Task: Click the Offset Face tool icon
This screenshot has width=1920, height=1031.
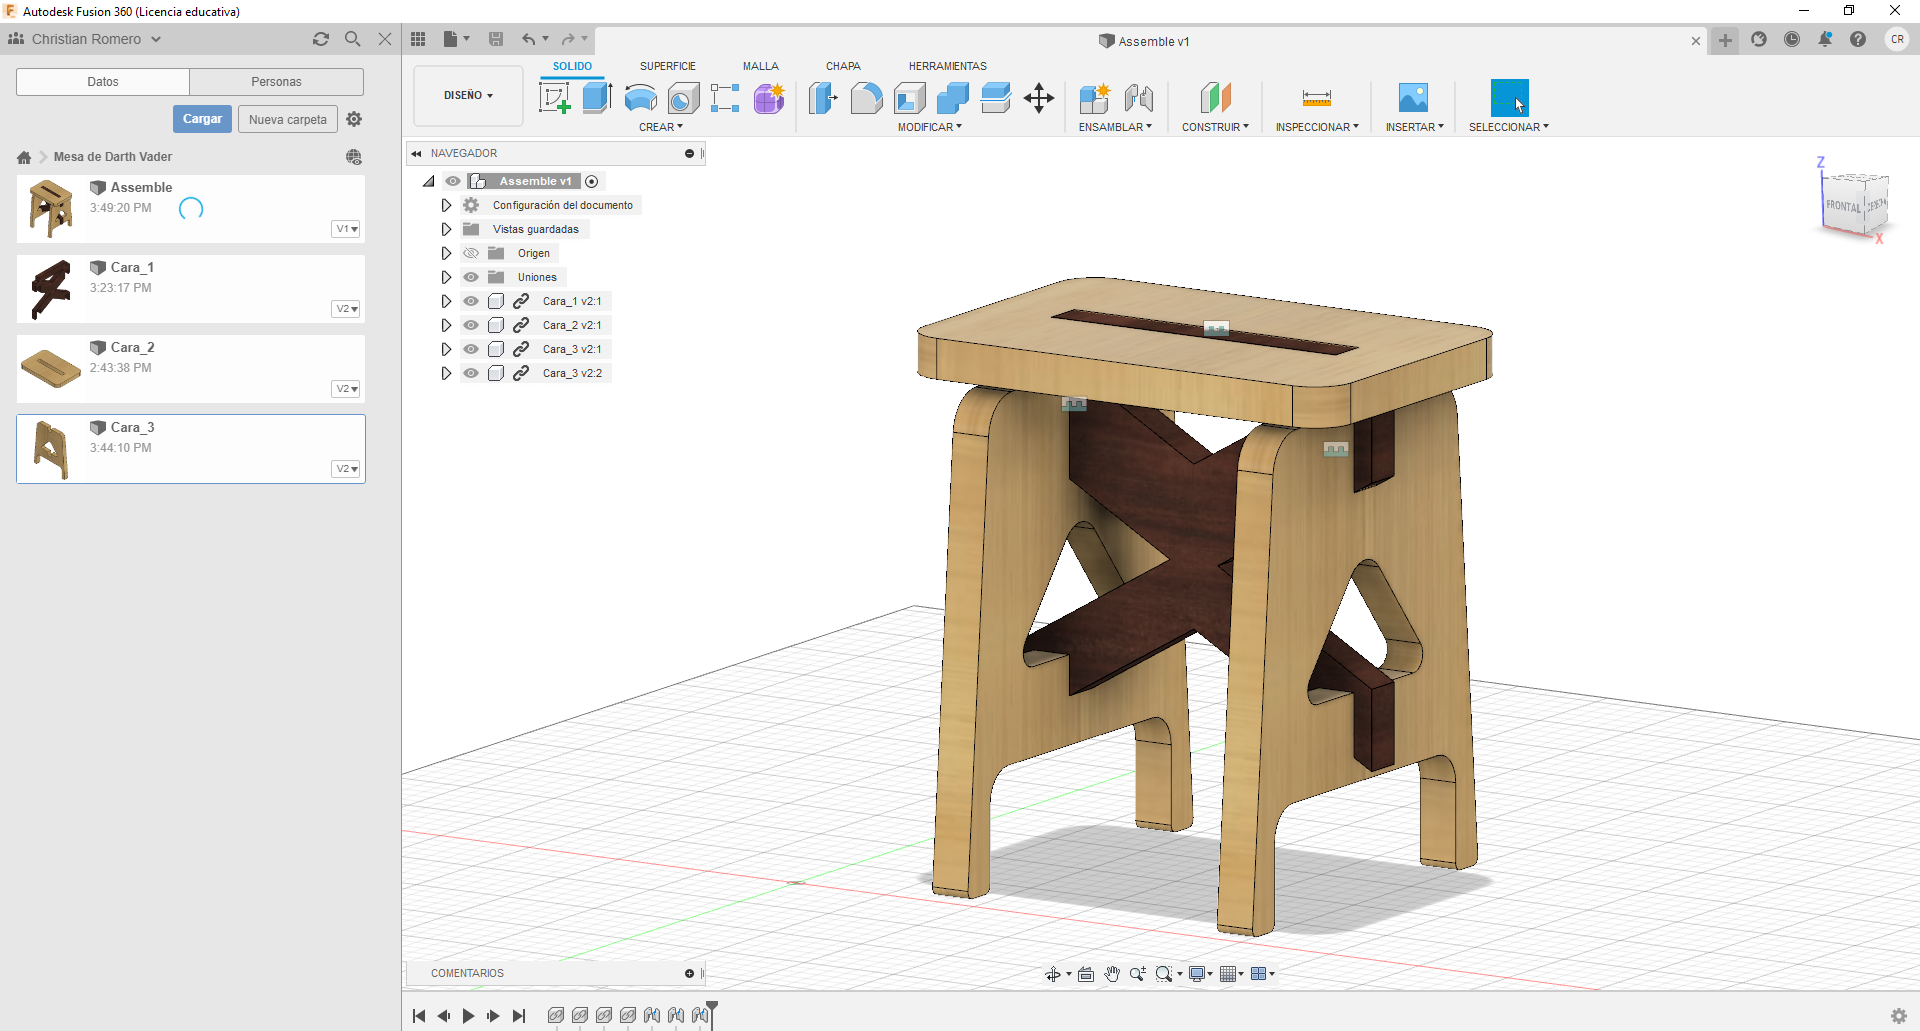Action: 996,98
